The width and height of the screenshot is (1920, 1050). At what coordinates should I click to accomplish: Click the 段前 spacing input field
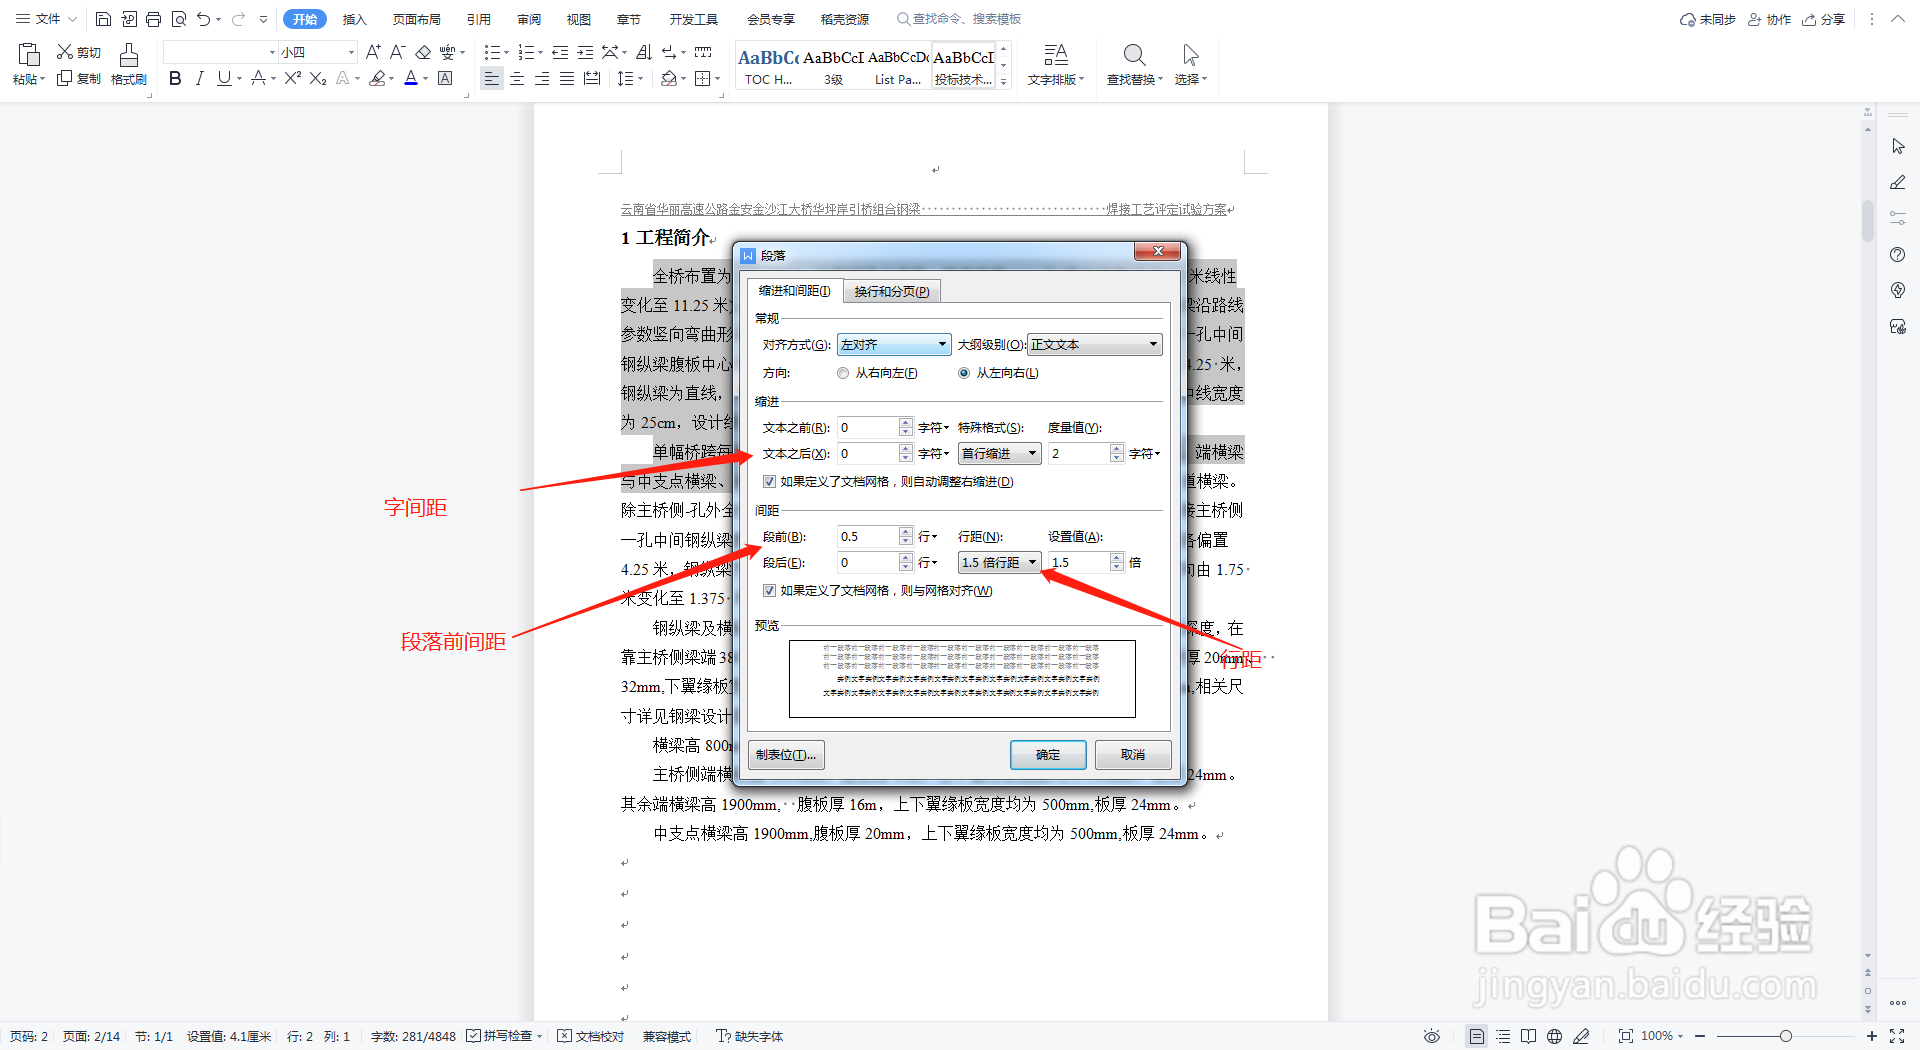tap(868, 536)
